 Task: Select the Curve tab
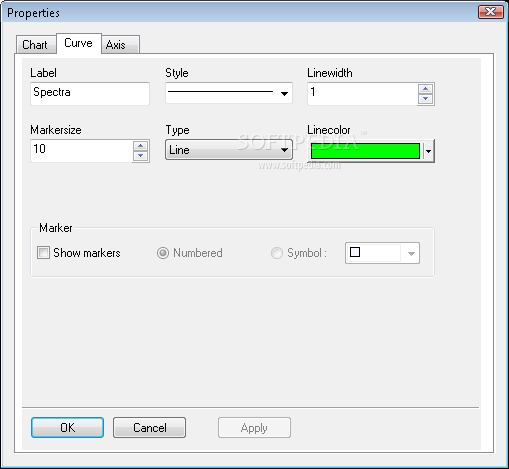79,43
